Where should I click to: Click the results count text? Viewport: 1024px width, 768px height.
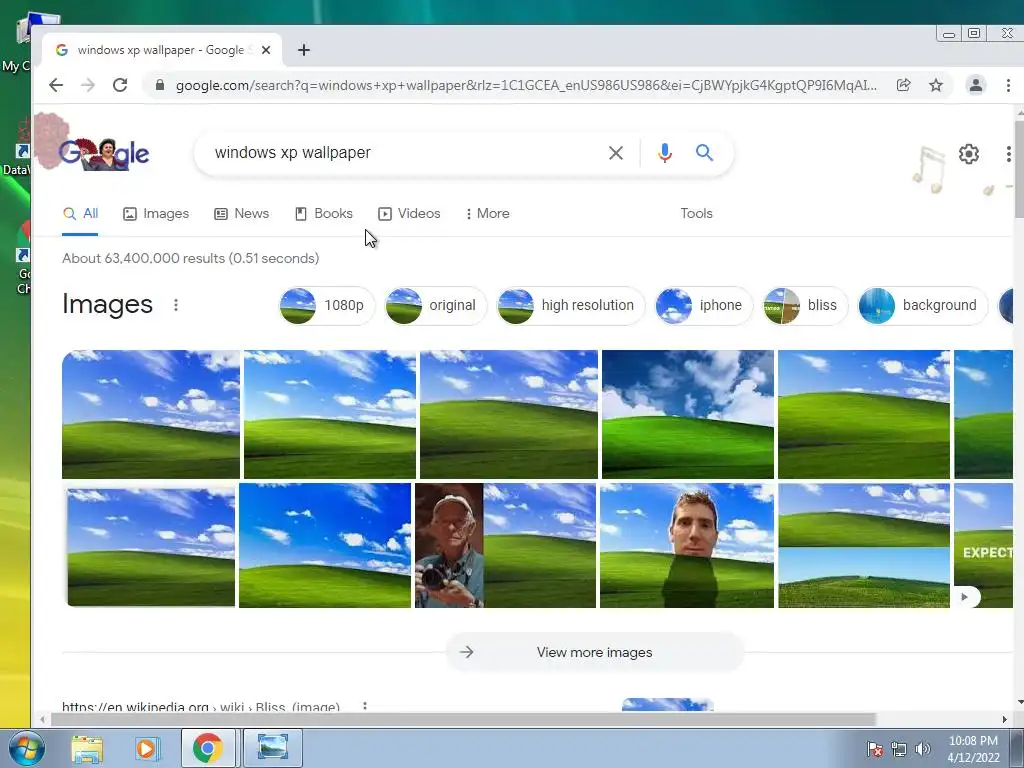click(x=191, y=258)
